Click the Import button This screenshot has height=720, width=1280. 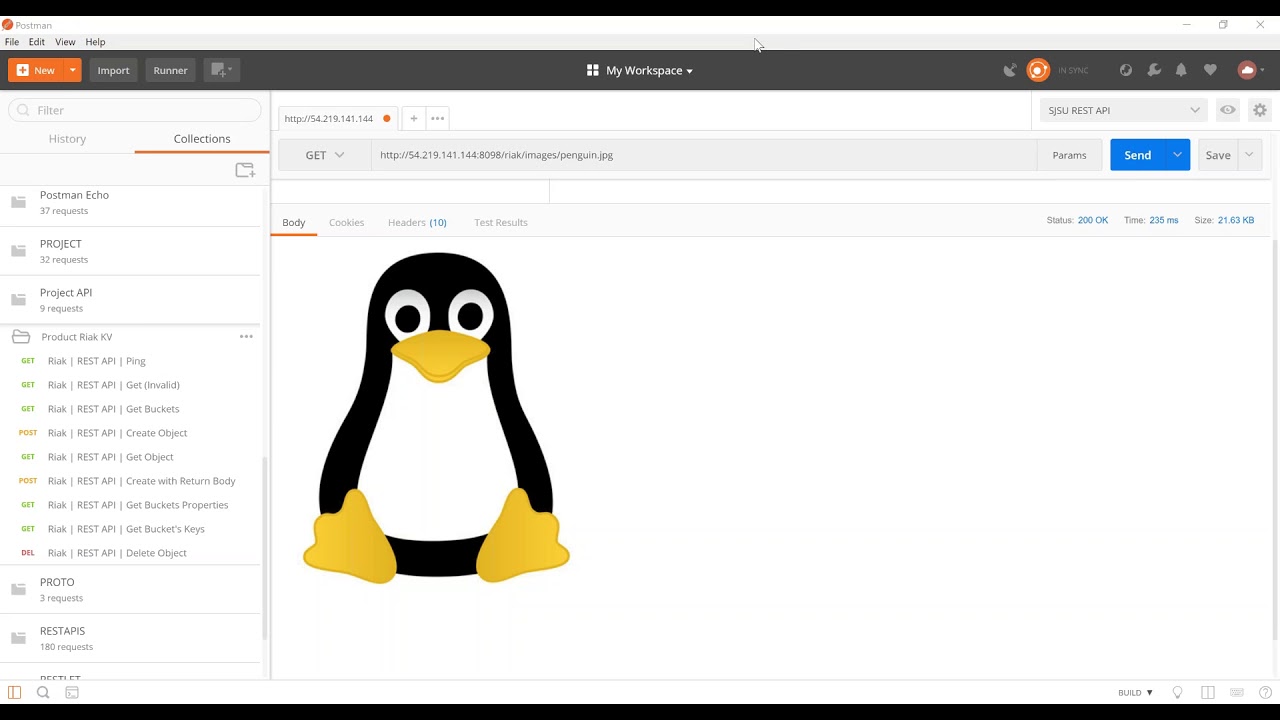pyautogui.click(x=113, y=70)
